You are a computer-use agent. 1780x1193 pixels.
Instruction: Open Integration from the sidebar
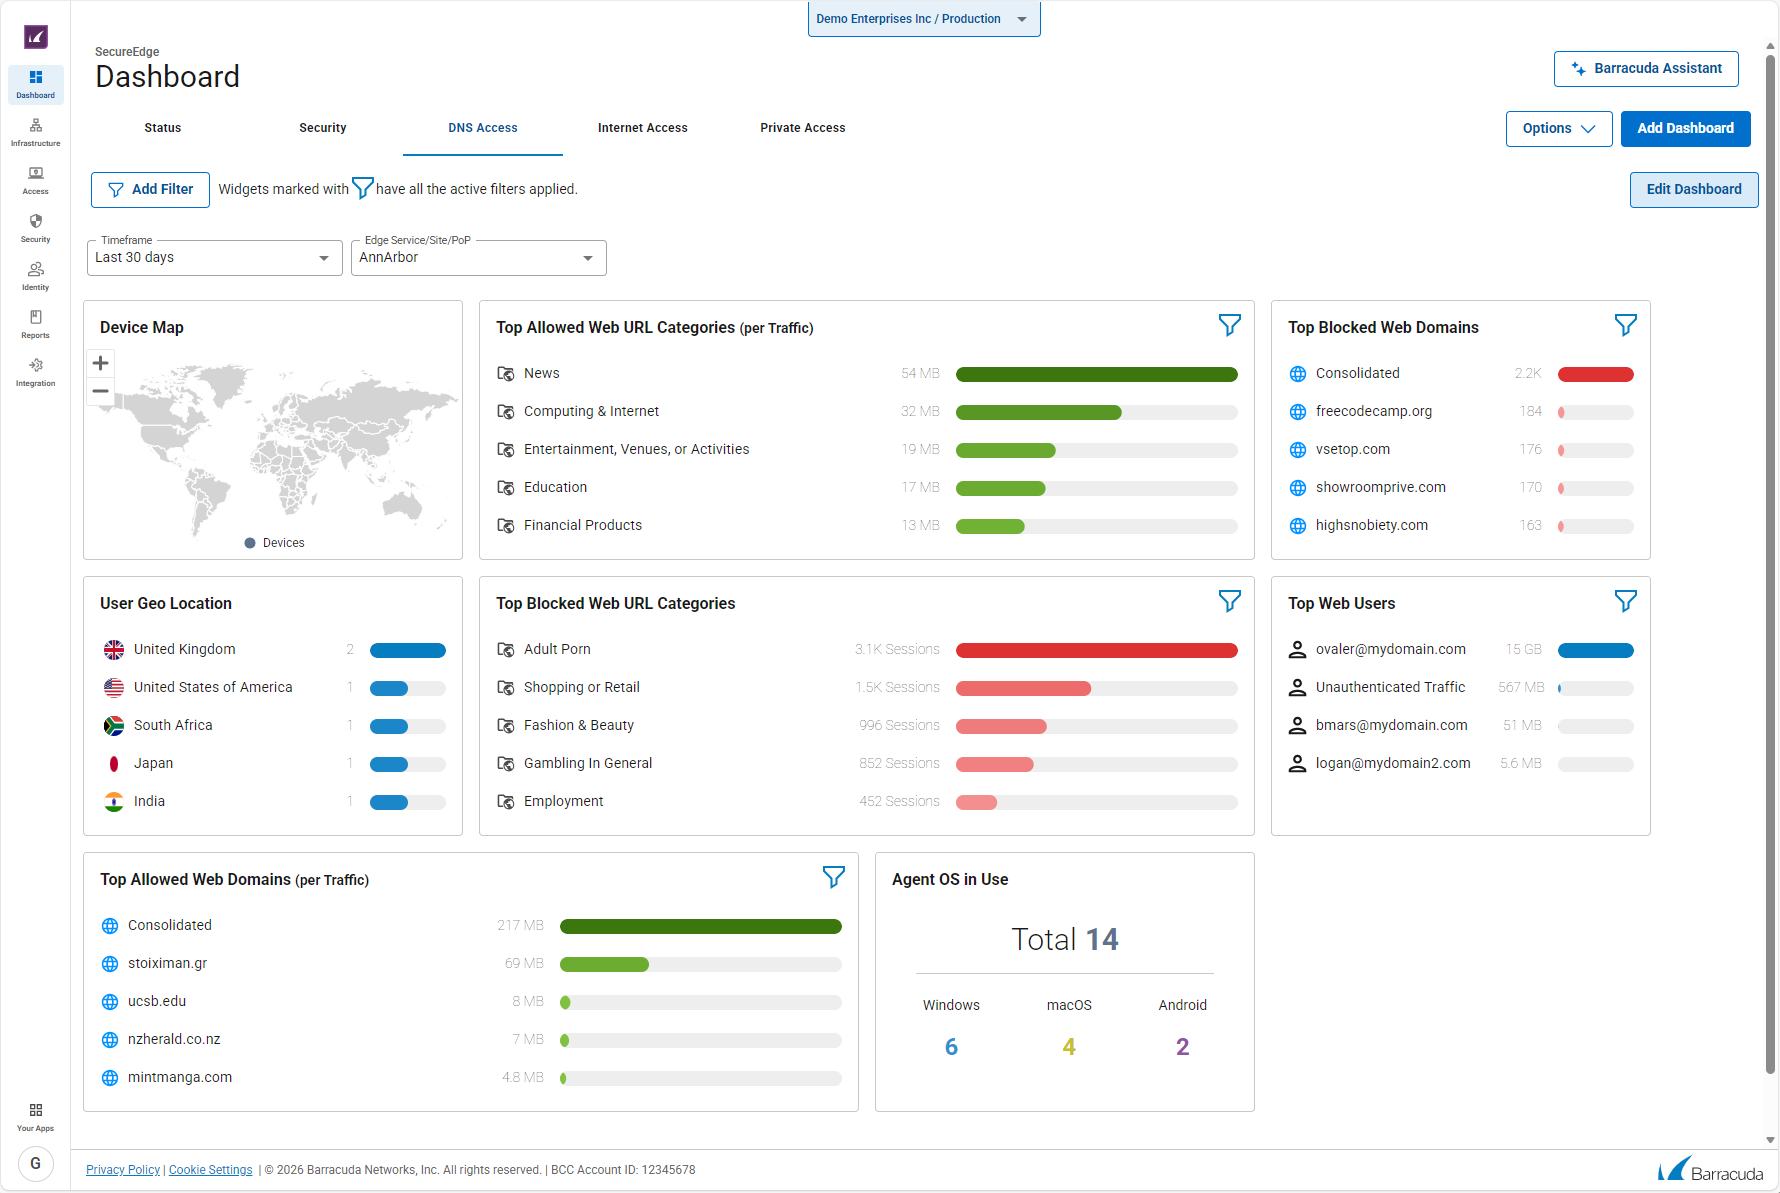click(x=35, y=372)
